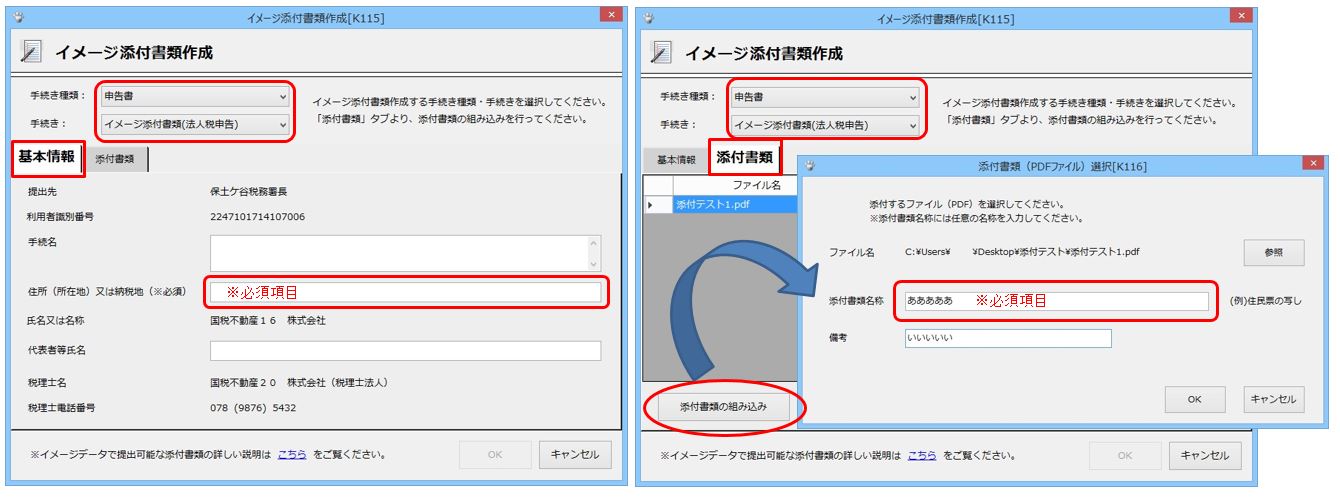1340x501 pixels.
Task: Click 参照 browse button in K116 dialog
Action: coord(1274,252)
